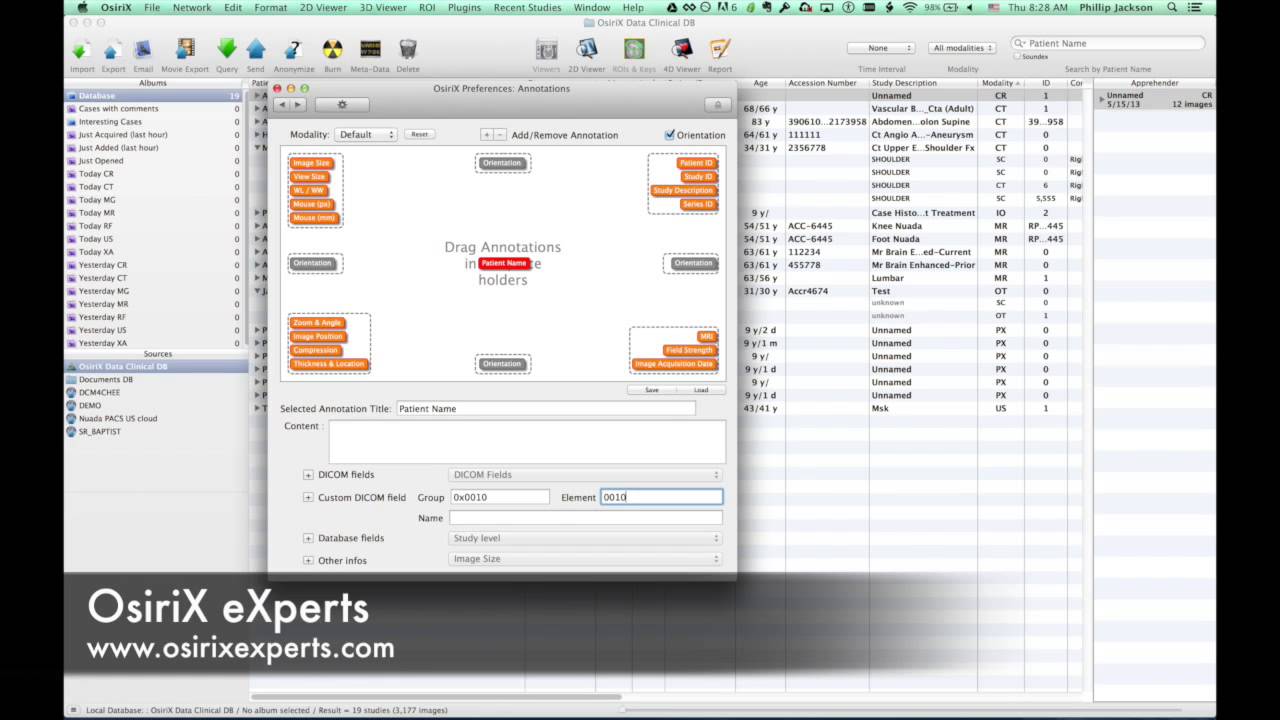Click the Import toolbar icon
This screenshot has width=1280, height=720.
coord(82,50)
